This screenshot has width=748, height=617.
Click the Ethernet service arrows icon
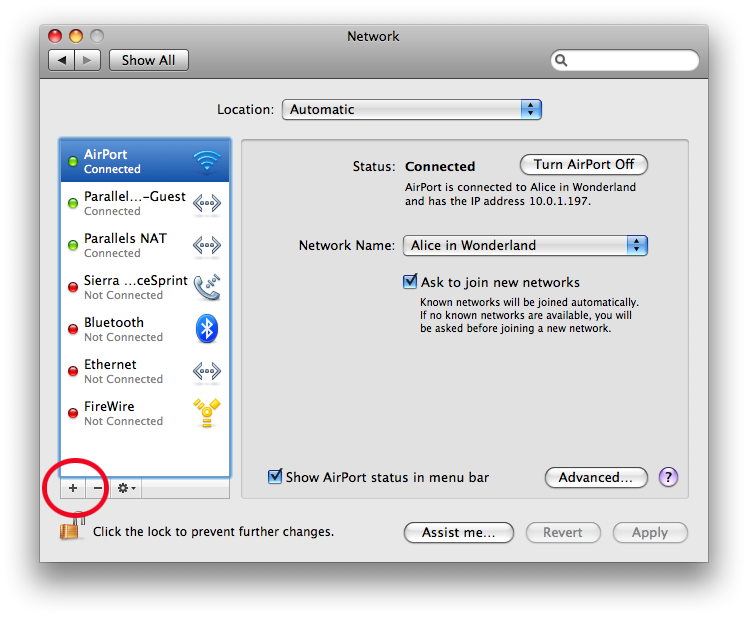click(x=207, y=371)
